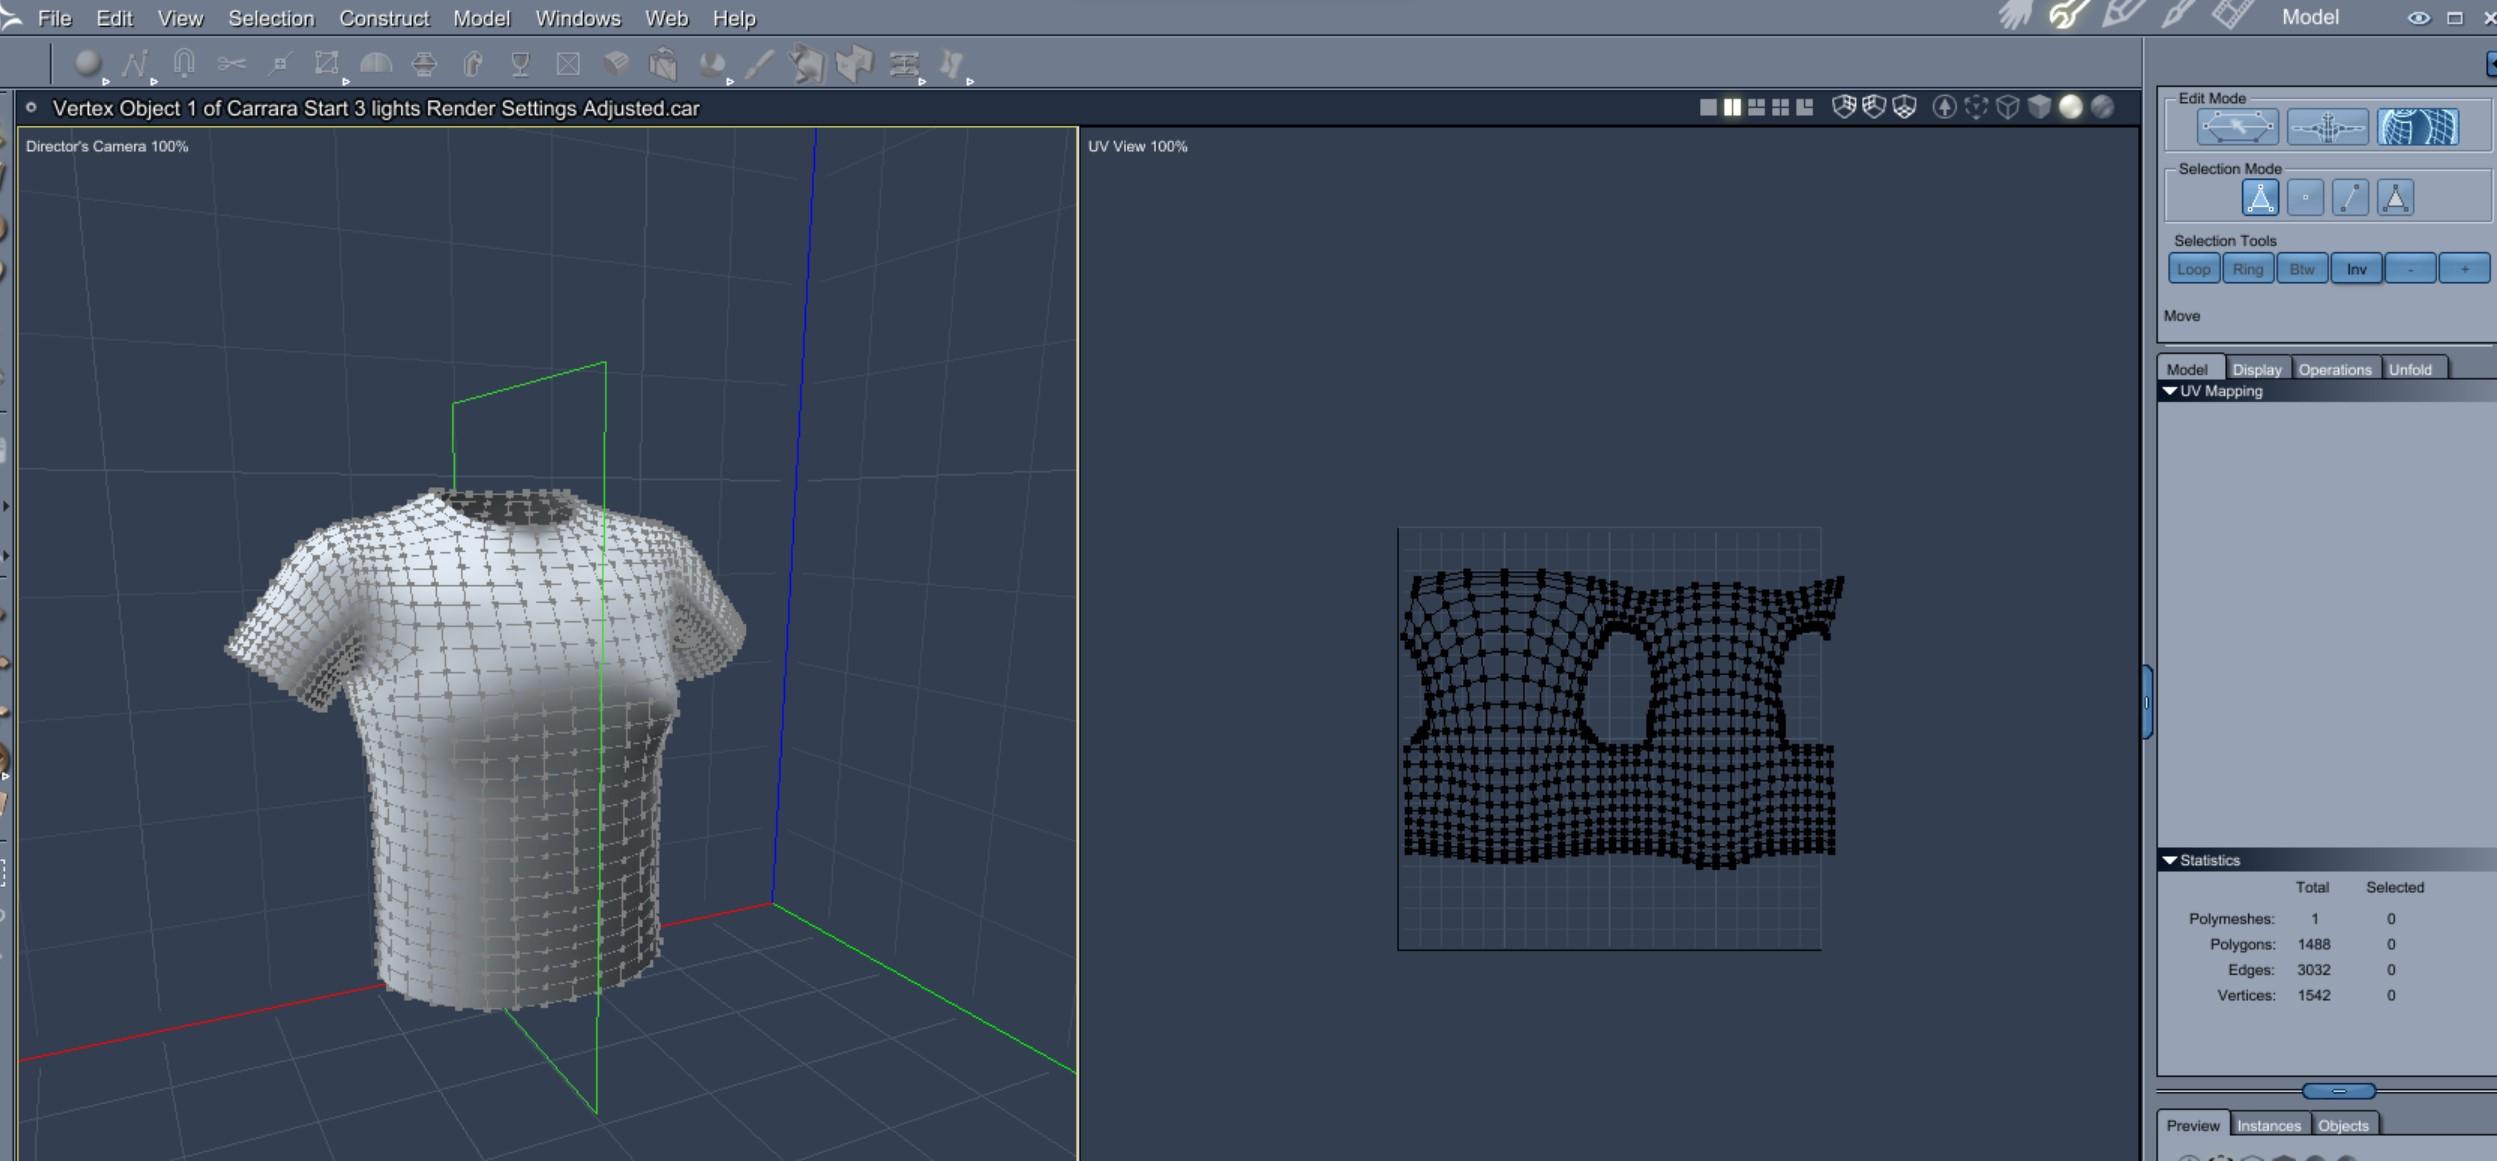Select the goblet lathe tool
Screen dimensions: 2497x1161
tap(520, 64)
